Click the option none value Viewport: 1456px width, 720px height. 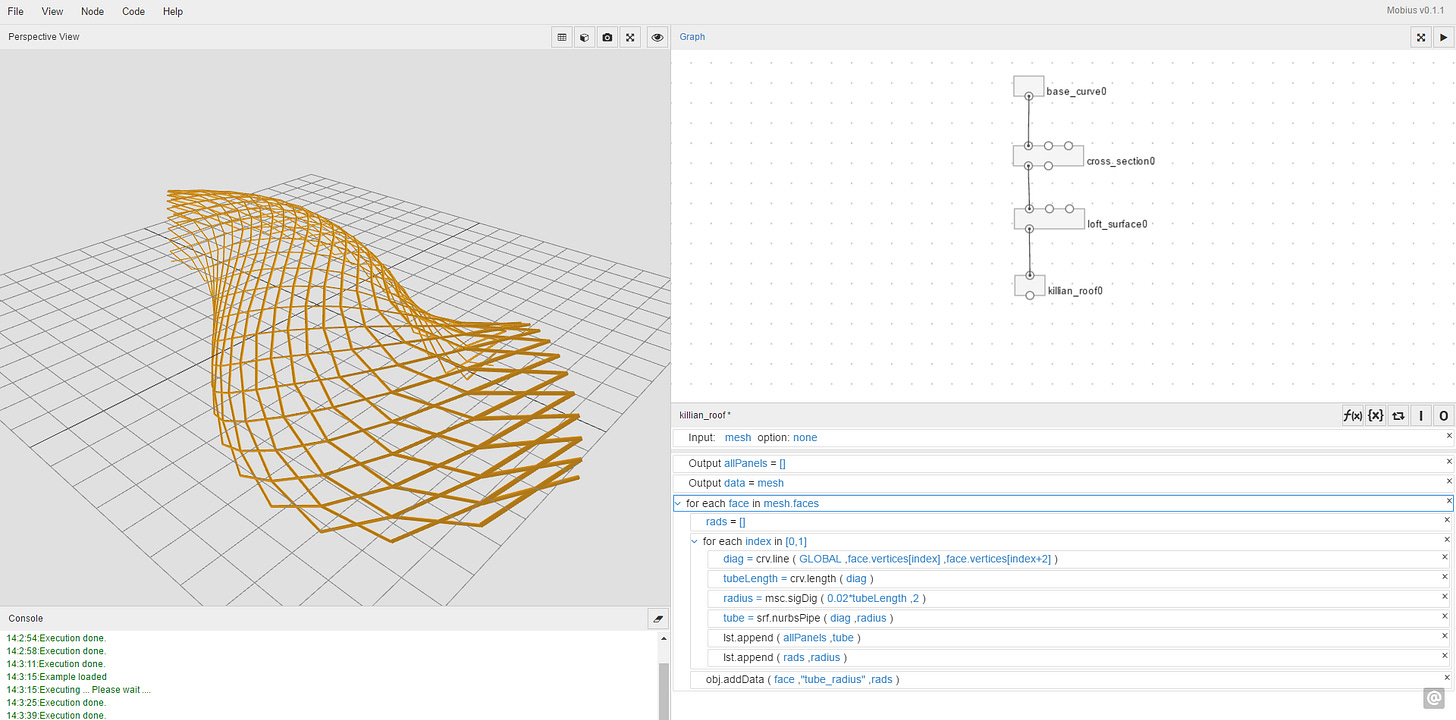point(805,438)
